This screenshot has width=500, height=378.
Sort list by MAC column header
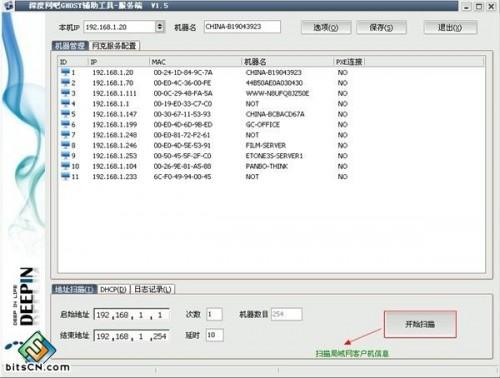(195, 62)
